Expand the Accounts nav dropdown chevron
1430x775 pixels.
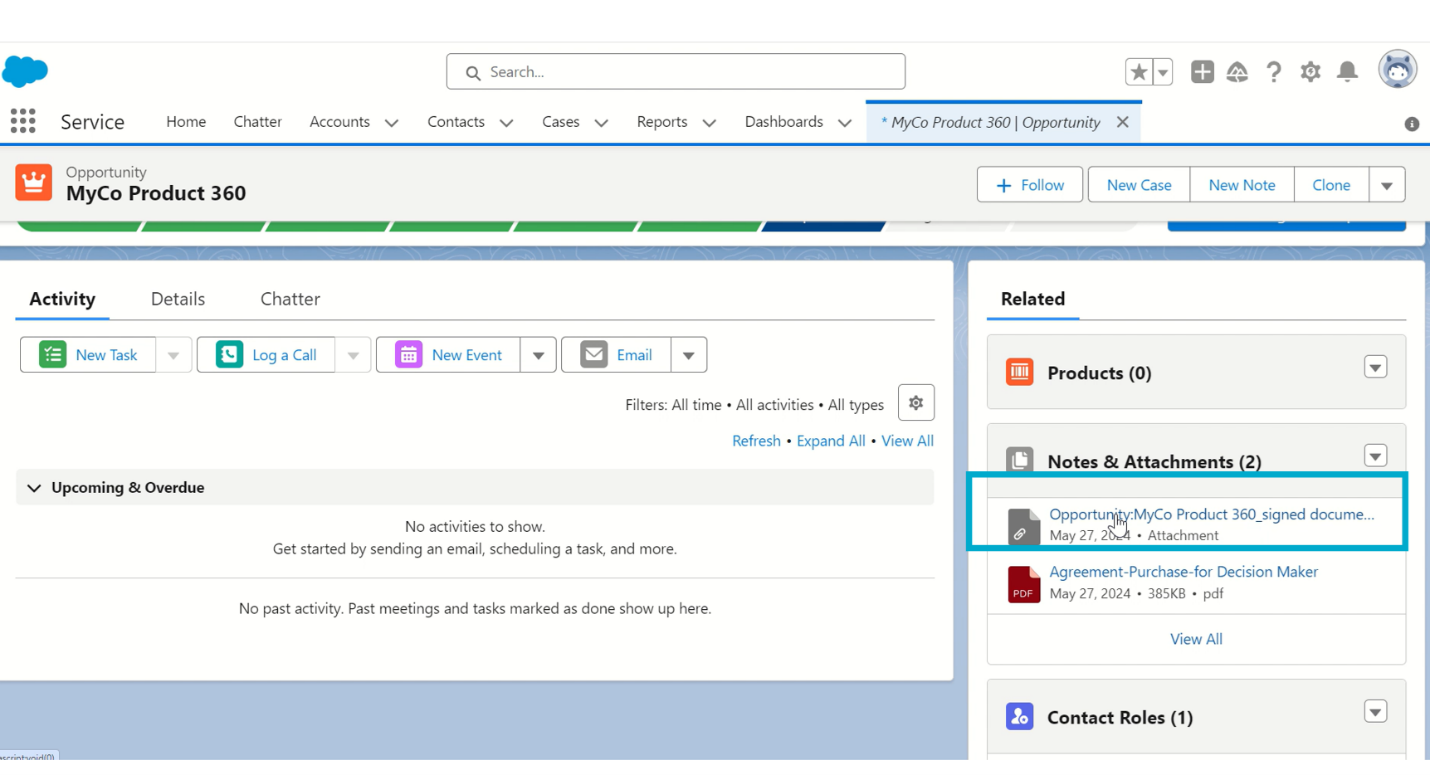pyautogui.click(x=392, y=123)
